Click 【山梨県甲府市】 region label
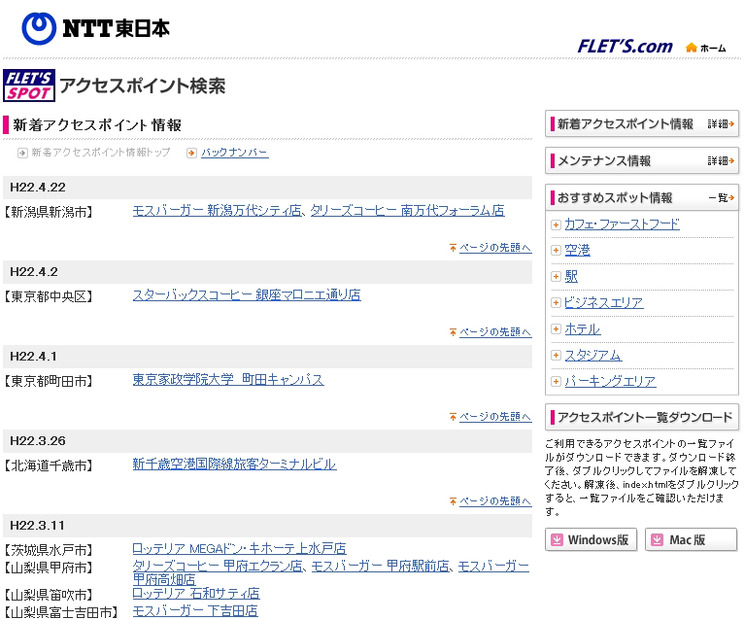Viewport: 744px width, 620px height. pos(48,567)
